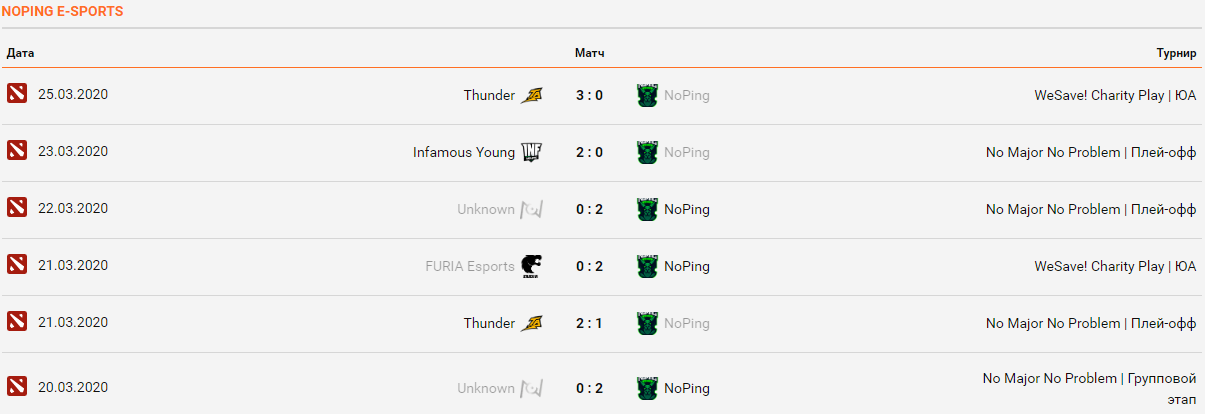Viewport: 1205px width, 414px height.
Task: Click NoPing logo in 25.03.2020 row
Action: point(647,95)
